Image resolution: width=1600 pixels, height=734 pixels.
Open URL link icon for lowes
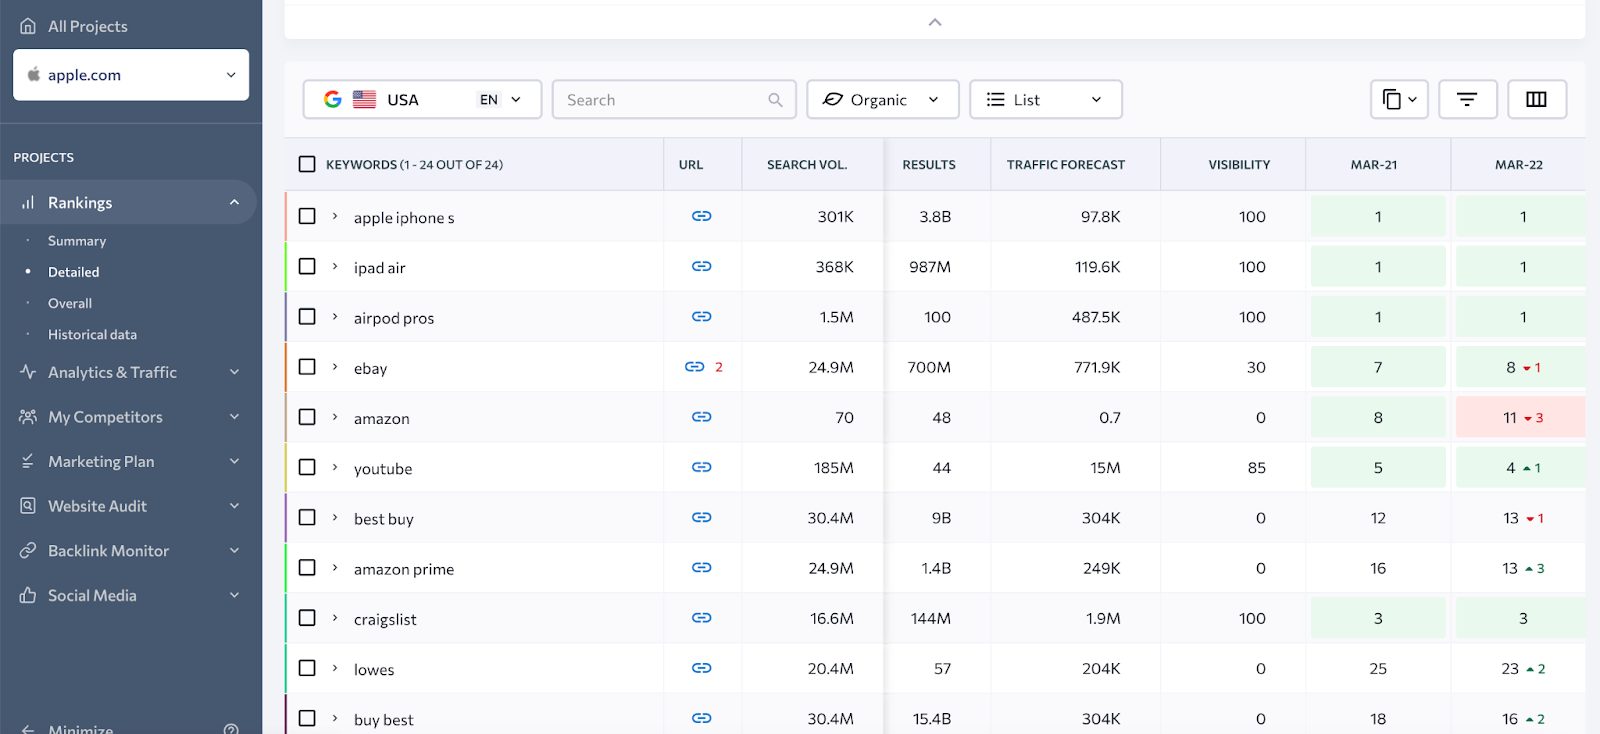coord(702,668)
